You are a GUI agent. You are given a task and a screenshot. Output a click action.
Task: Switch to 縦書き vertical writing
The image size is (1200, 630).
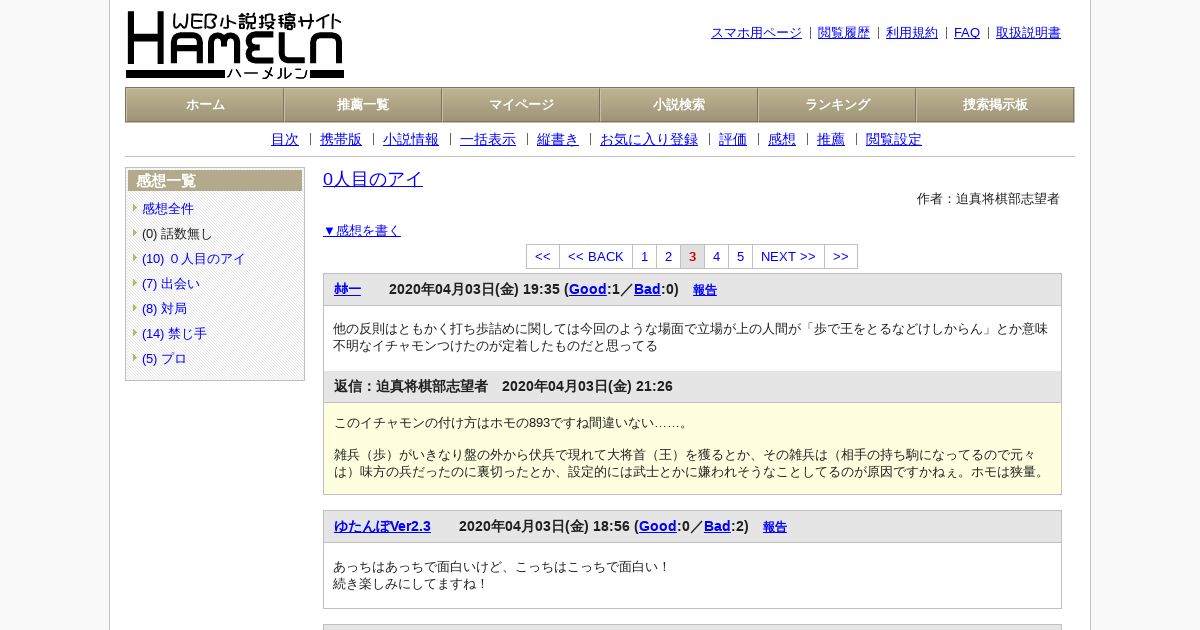pos(558,139)
